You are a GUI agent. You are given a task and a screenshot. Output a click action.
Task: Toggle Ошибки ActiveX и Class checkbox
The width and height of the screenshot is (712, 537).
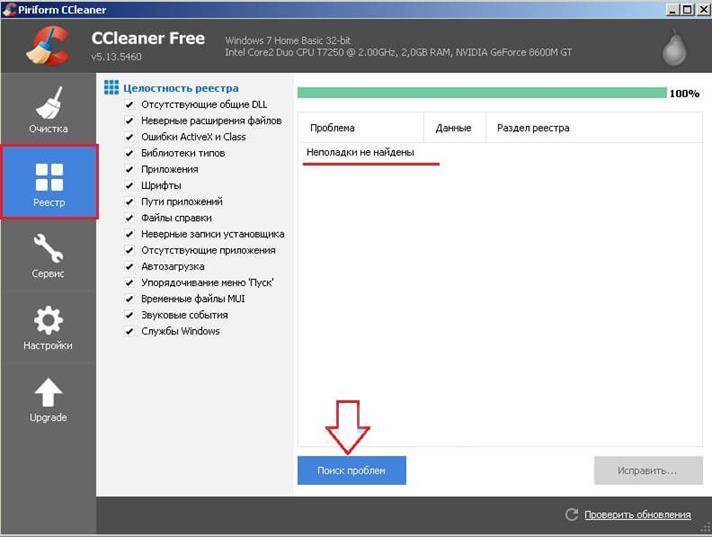[x=129, y=137]
